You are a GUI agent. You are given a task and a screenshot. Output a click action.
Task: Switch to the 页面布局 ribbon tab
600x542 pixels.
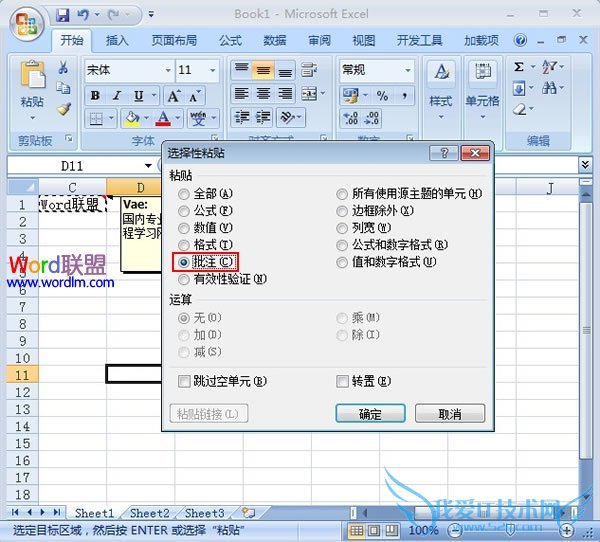[x=174, y=40]
